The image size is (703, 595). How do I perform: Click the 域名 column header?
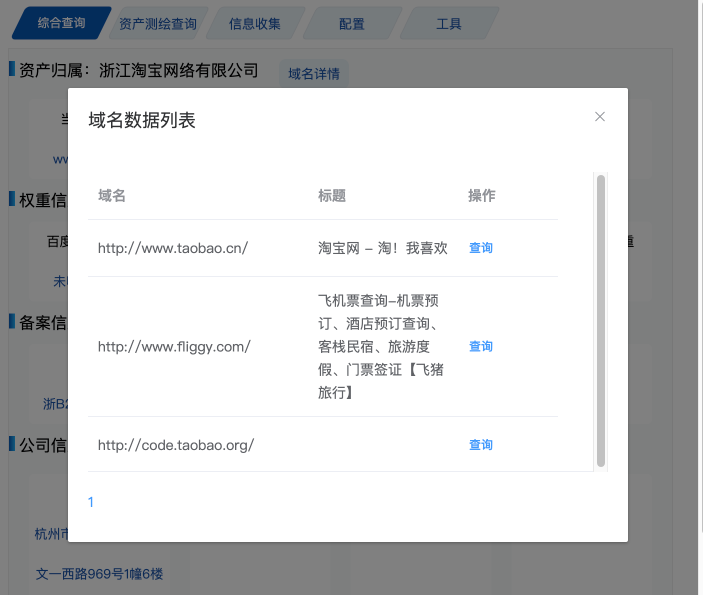(112, 195)
